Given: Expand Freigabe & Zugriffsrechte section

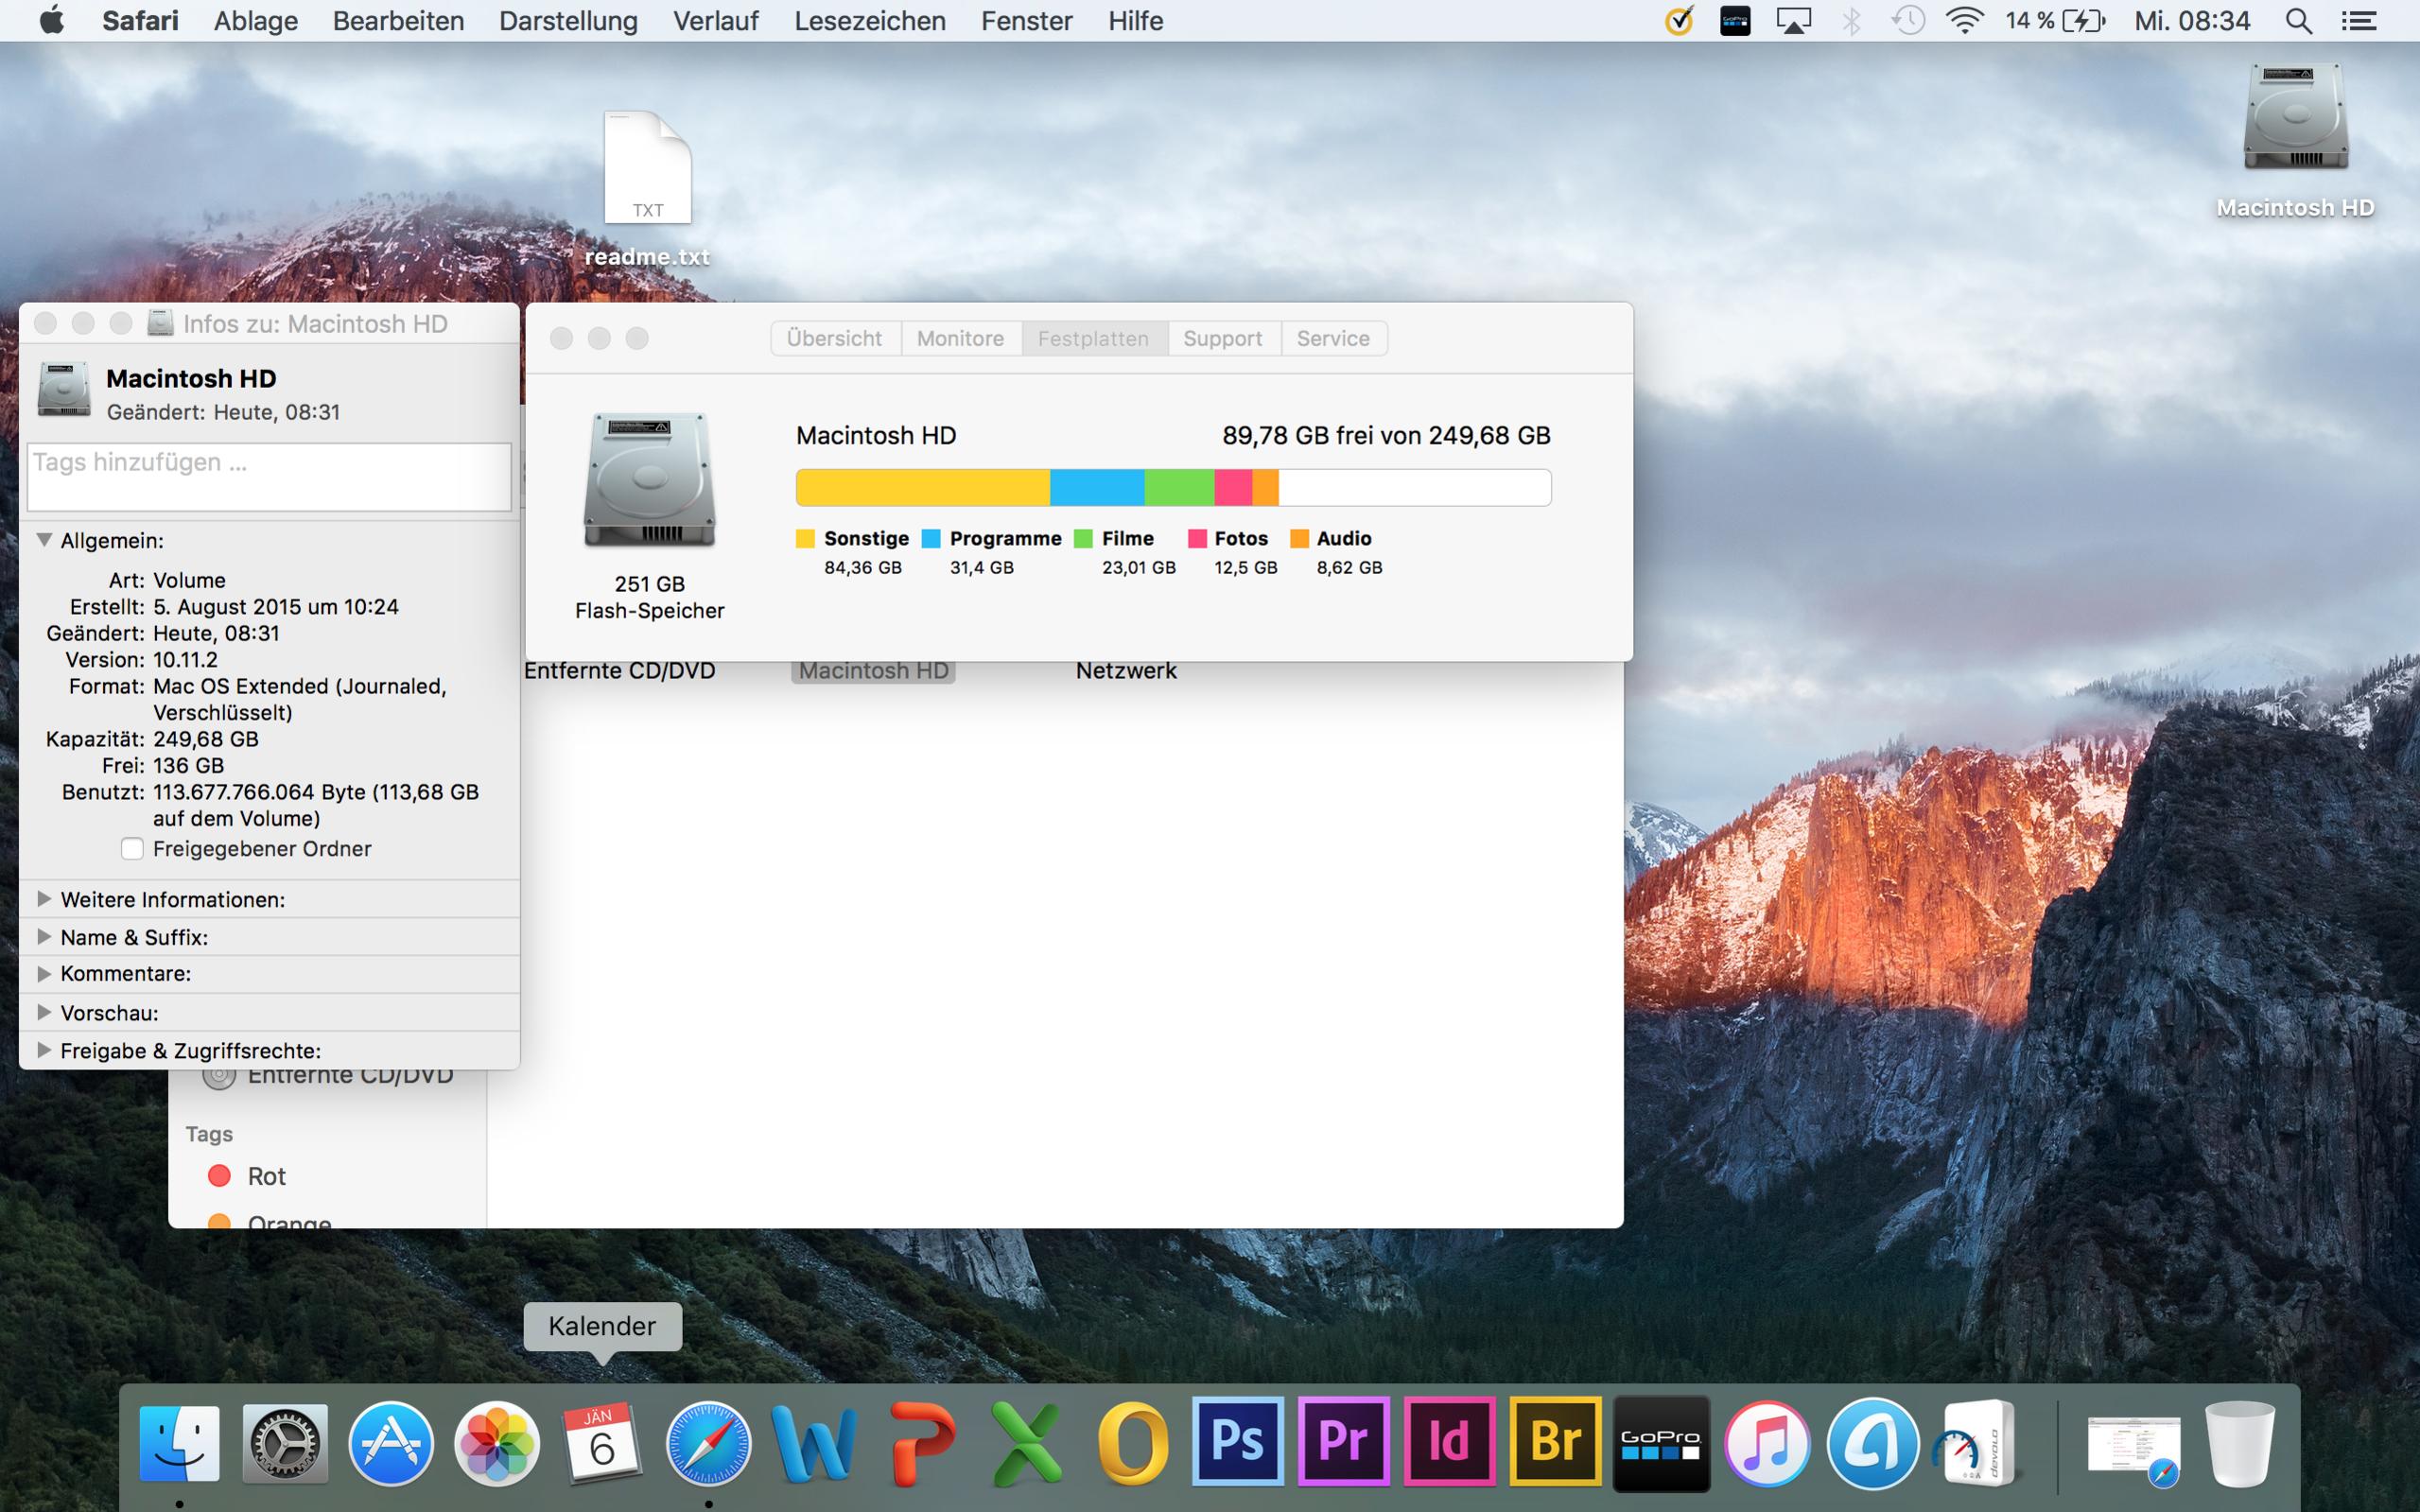Looking at the screenshot, I should point(44,1050).
